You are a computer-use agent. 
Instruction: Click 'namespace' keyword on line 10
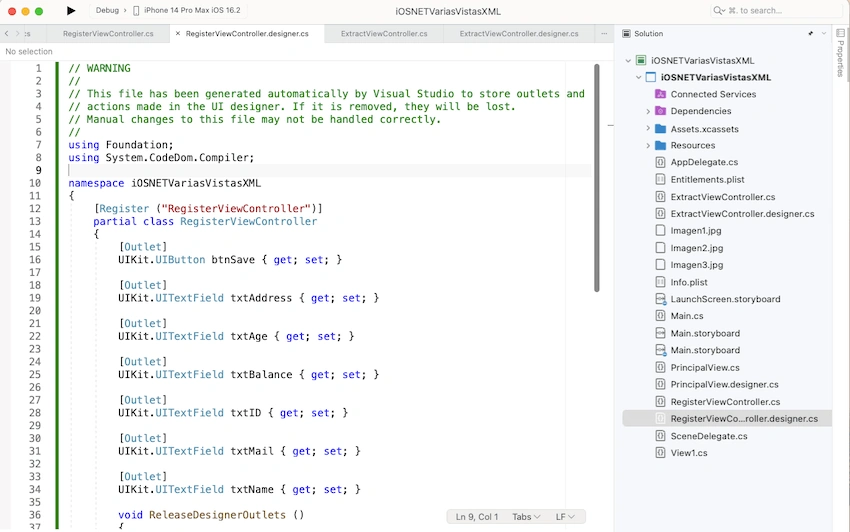tap(96, 183)
